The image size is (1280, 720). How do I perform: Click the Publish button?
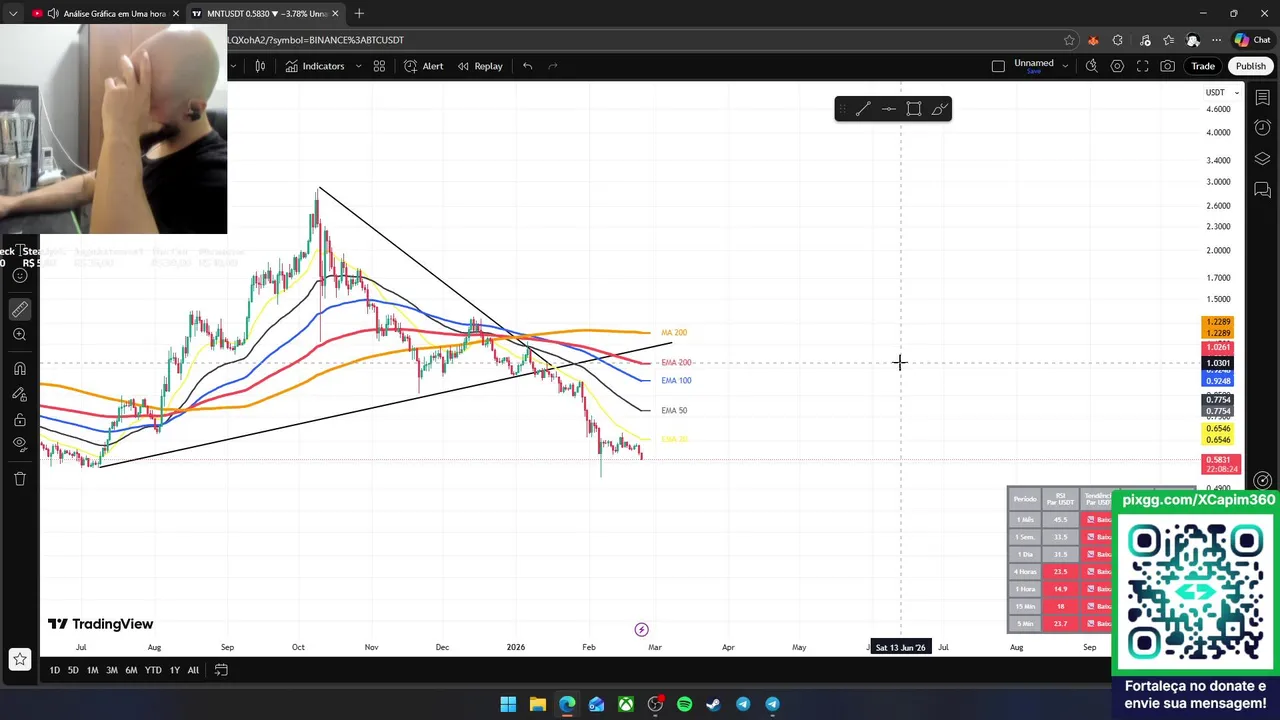(x=1251, y=66)
